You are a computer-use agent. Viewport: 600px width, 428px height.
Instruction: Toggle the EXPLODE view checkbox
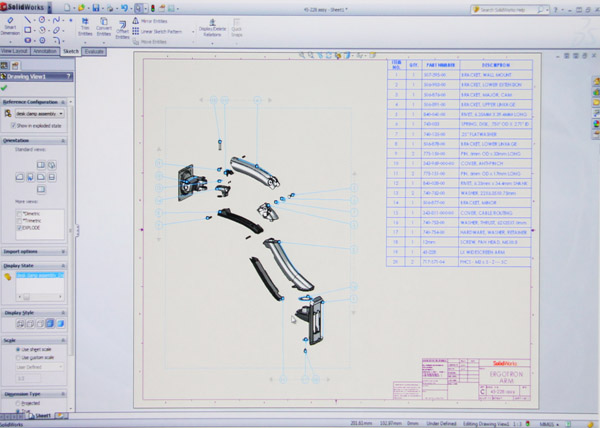[20, 227]
